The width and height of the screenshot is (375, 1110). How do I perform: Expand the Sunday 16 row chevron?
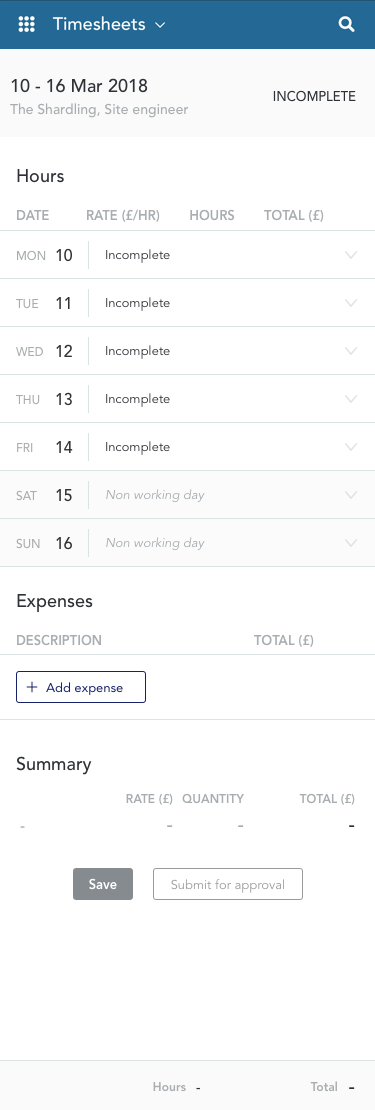pyautogui.click(x=350, y=543)
